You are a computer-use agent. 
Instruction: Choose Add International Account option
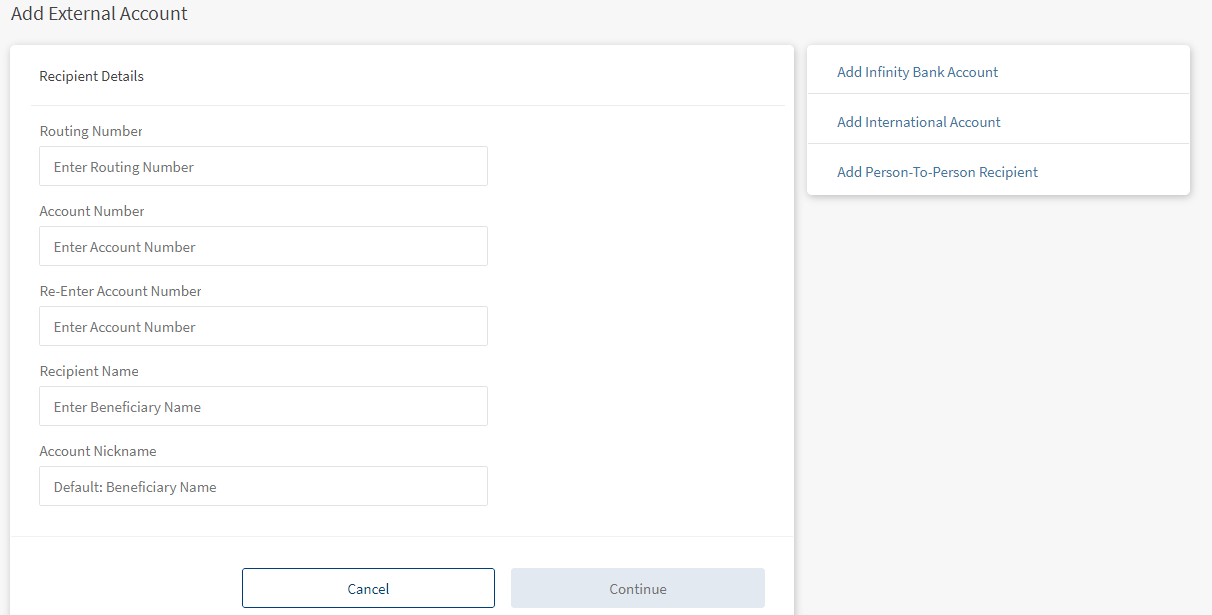[x=918, y=122]
